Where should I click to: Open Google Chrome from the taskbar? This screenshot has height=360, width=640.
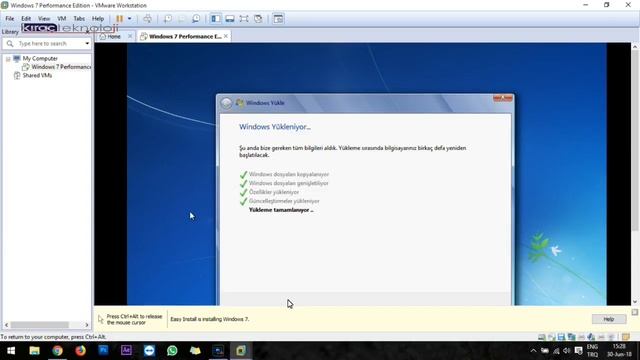57,351
